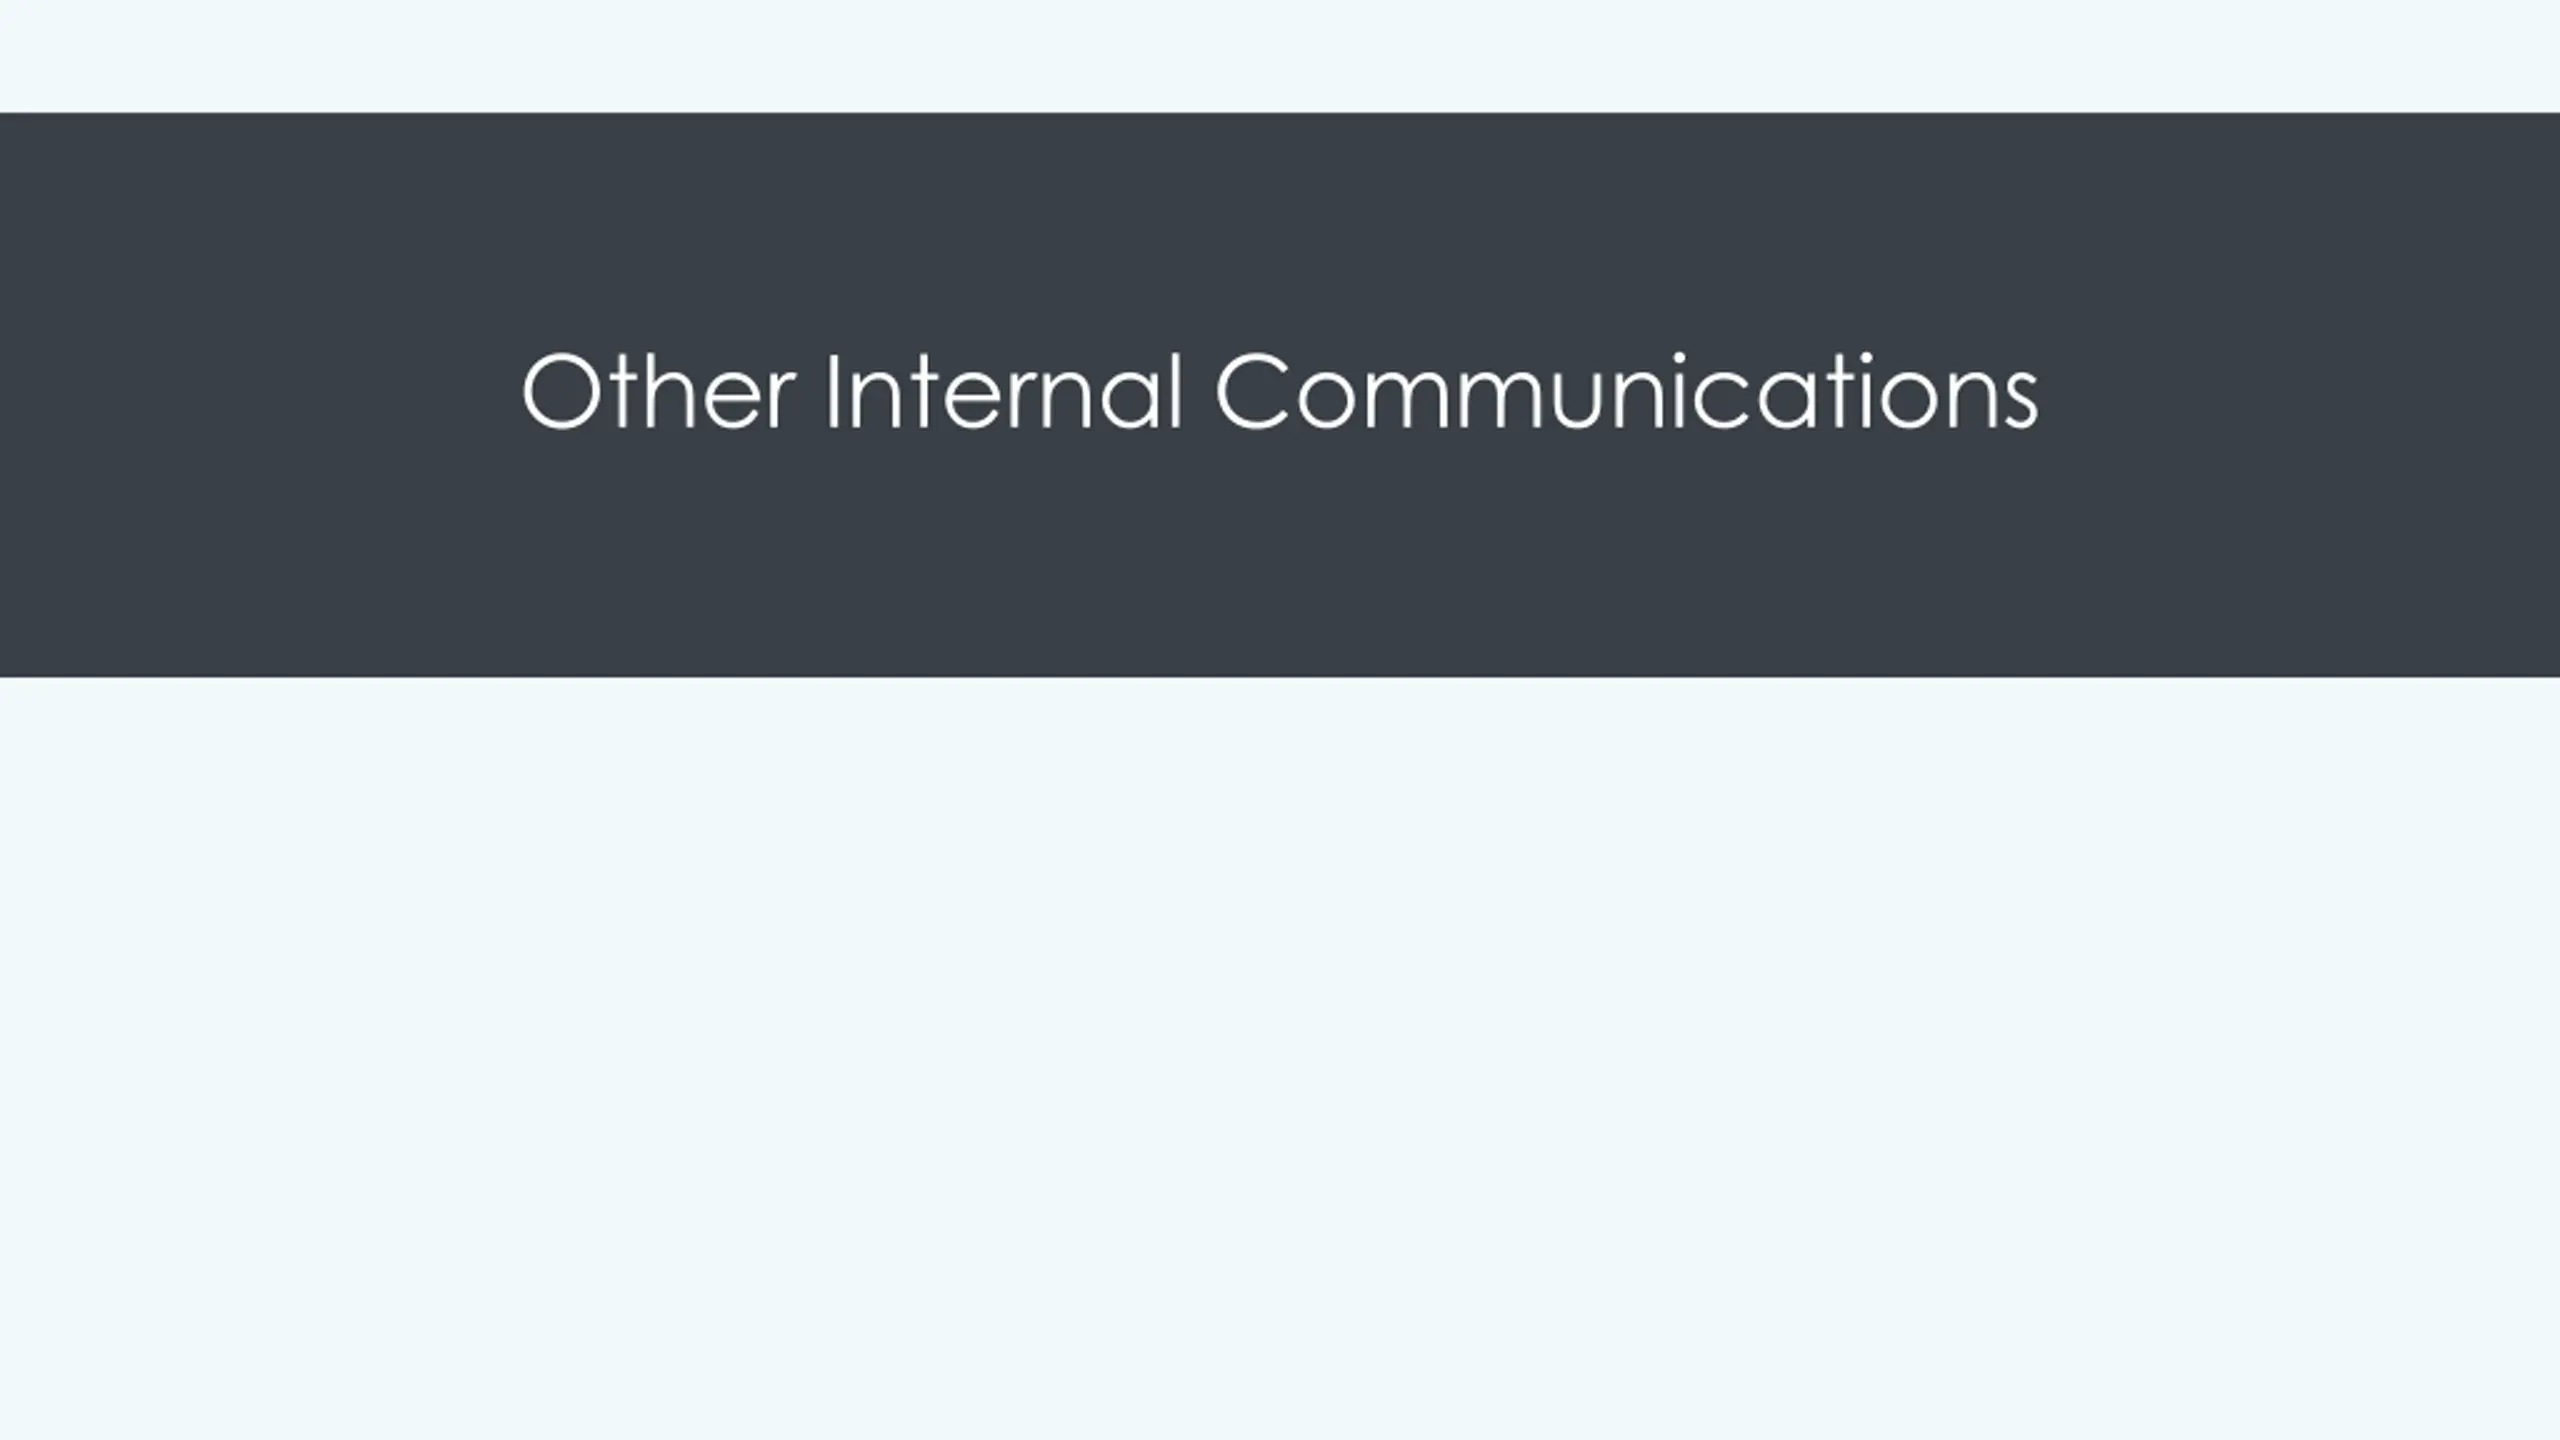The image size is (2560, 1440).
Task: Click the letter "l" ending the word Internal
Action: click(1176, 391)
